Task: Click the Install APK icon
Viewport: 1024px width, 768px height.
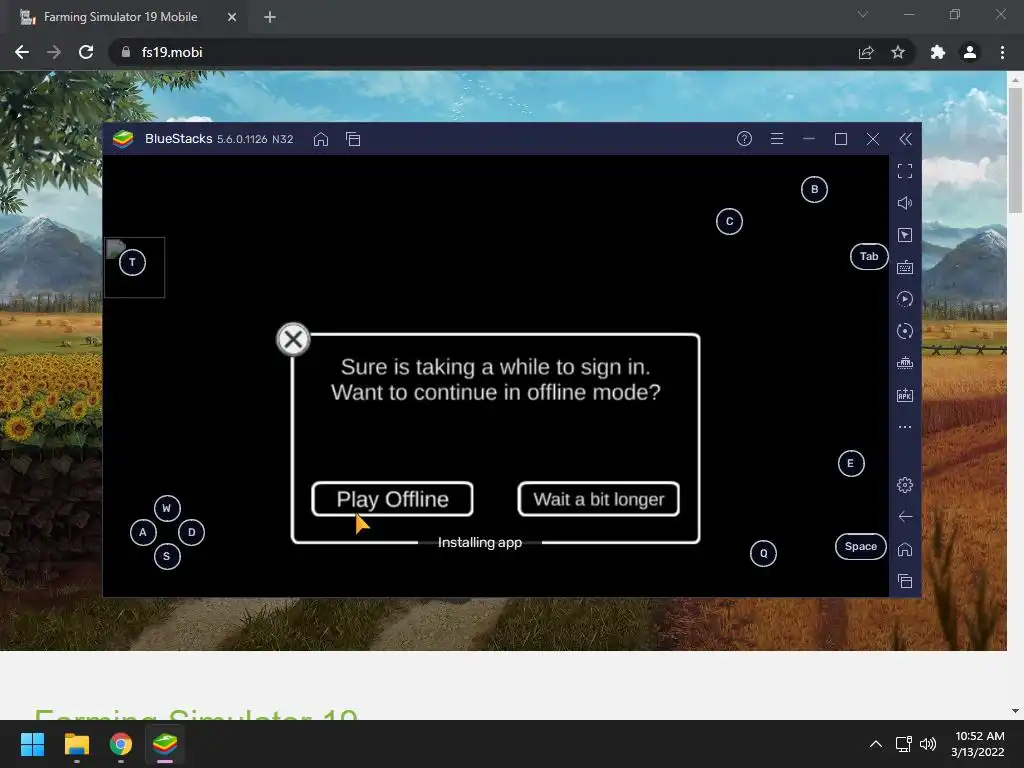Action: pyautogui.click(x=904, y=395)
